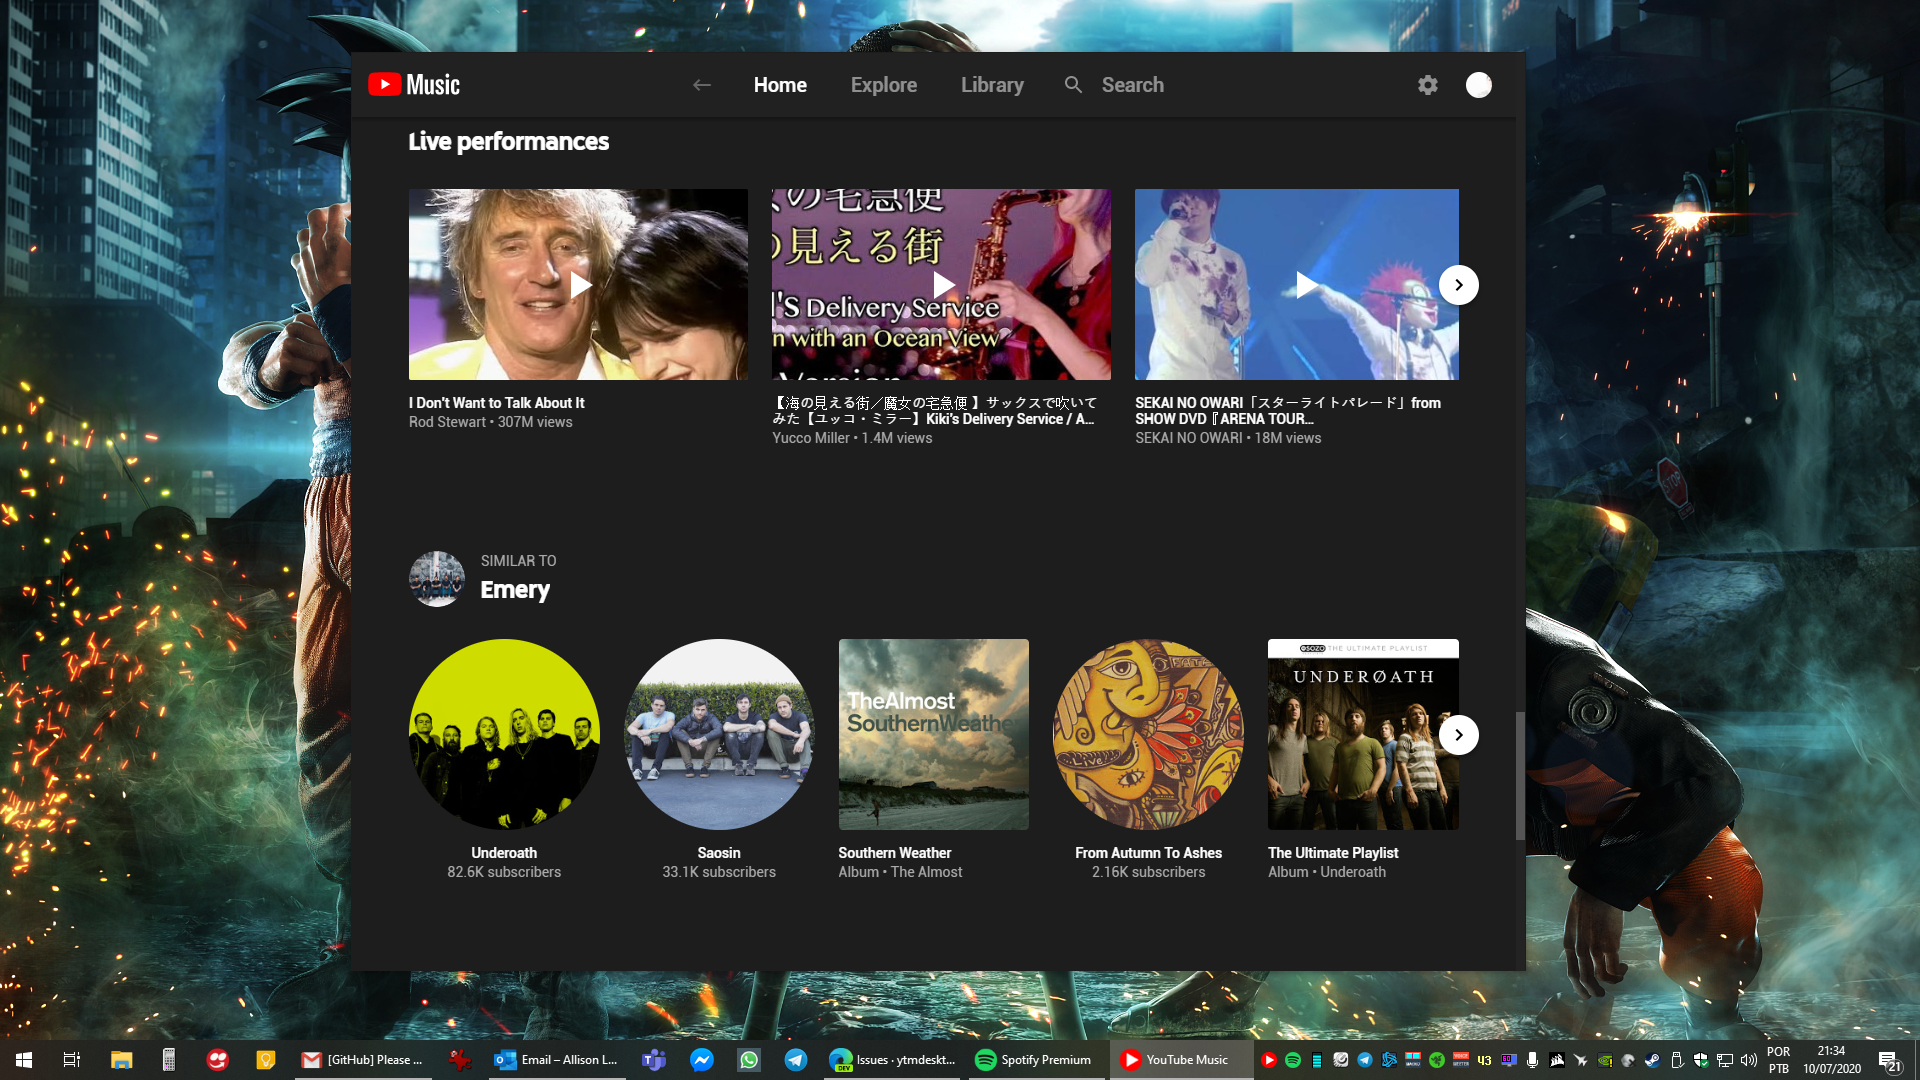1920x1080 pixels.
Task: Click the Telegram tray icon
Action: [x=1365, y=1060]
